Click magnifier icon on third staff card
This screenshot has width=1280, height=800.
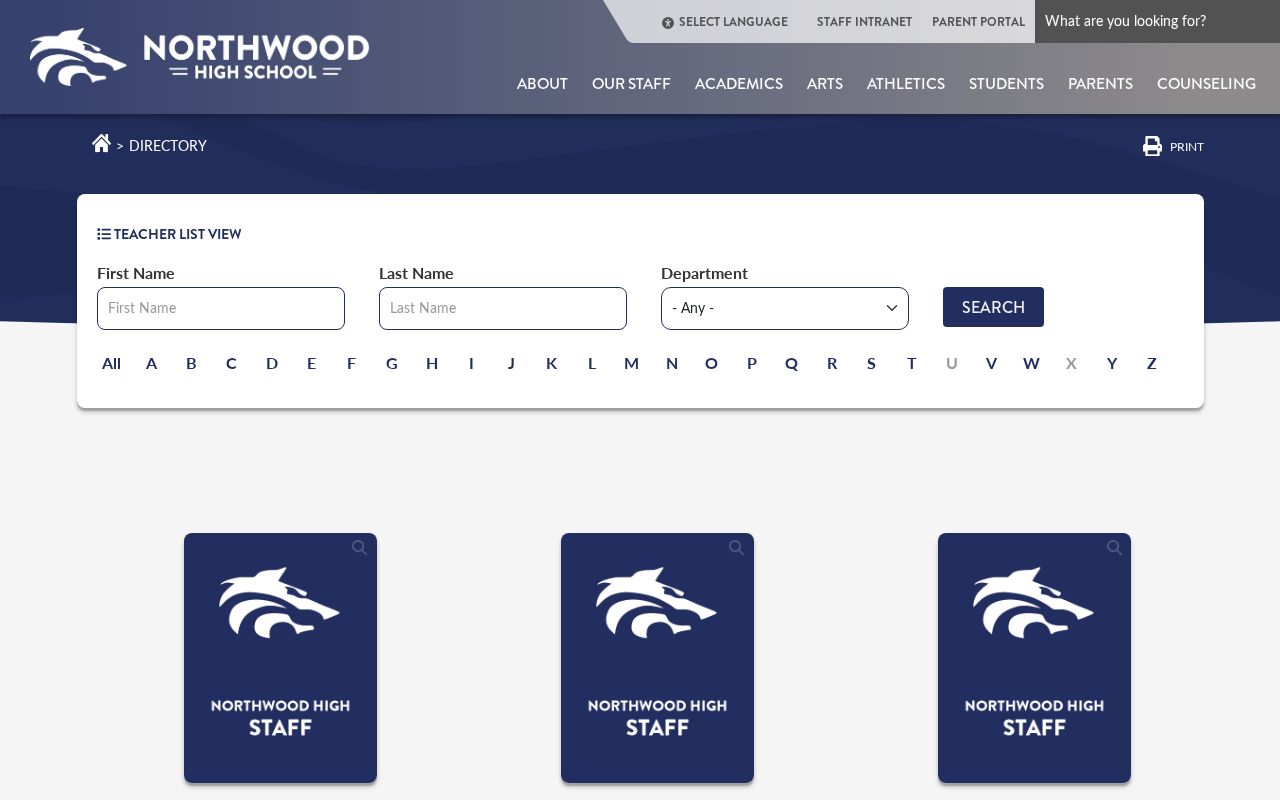[1114, 548]
